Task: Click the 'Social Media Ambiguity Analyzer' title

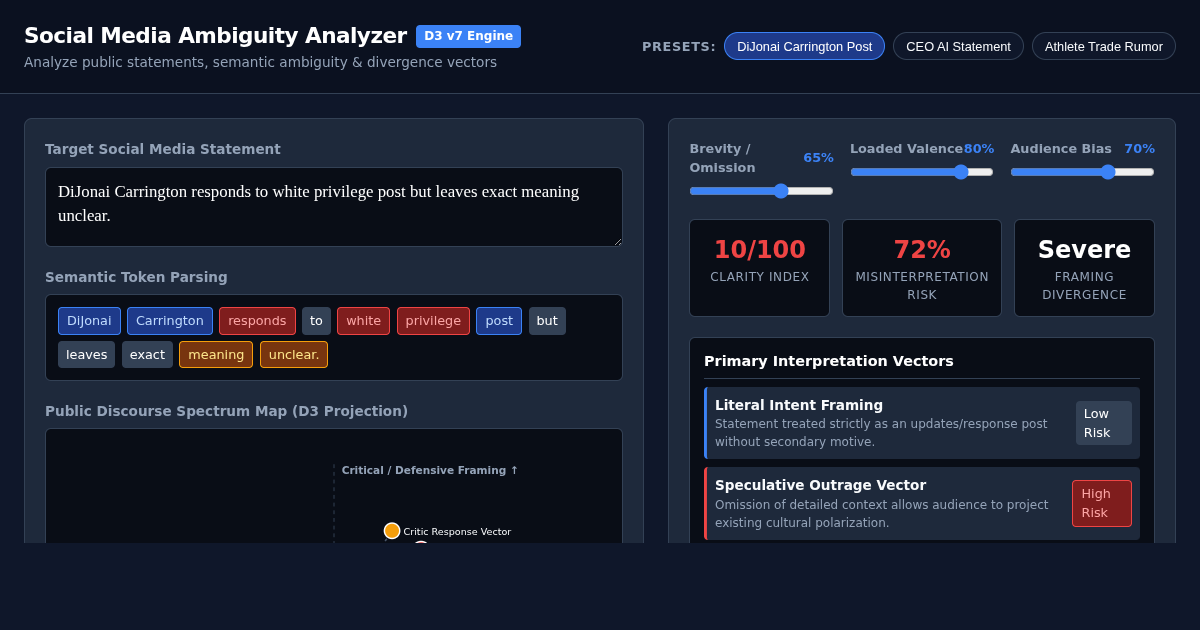Action: point(215,36)
